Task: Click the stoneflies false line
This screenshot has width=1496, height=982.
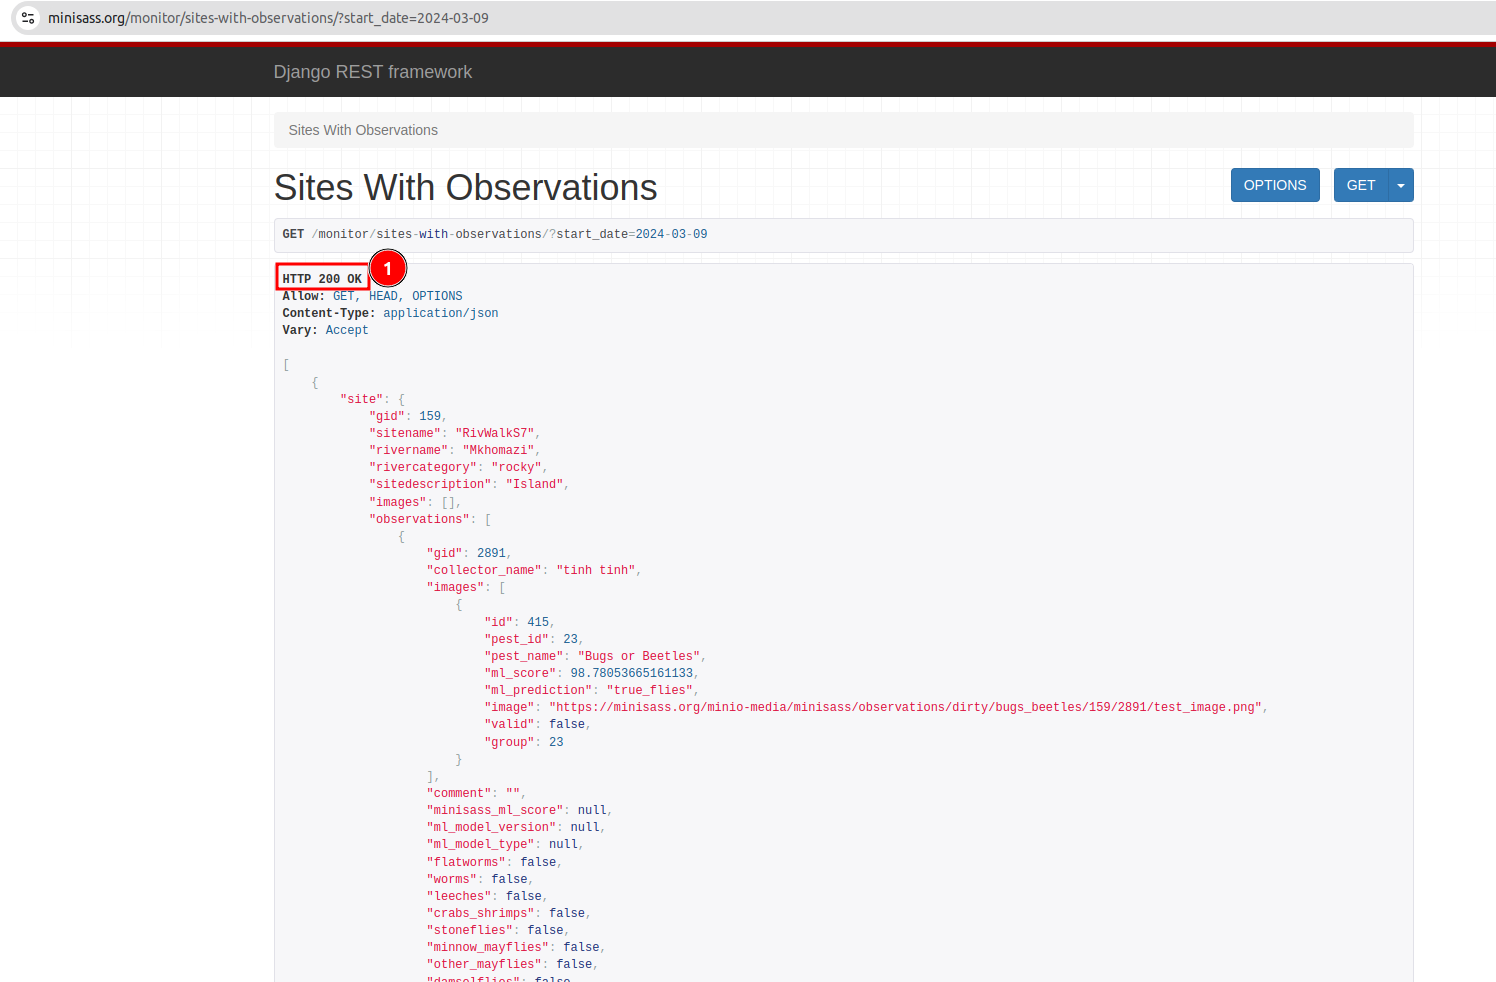Action: [x=498, y=930]
